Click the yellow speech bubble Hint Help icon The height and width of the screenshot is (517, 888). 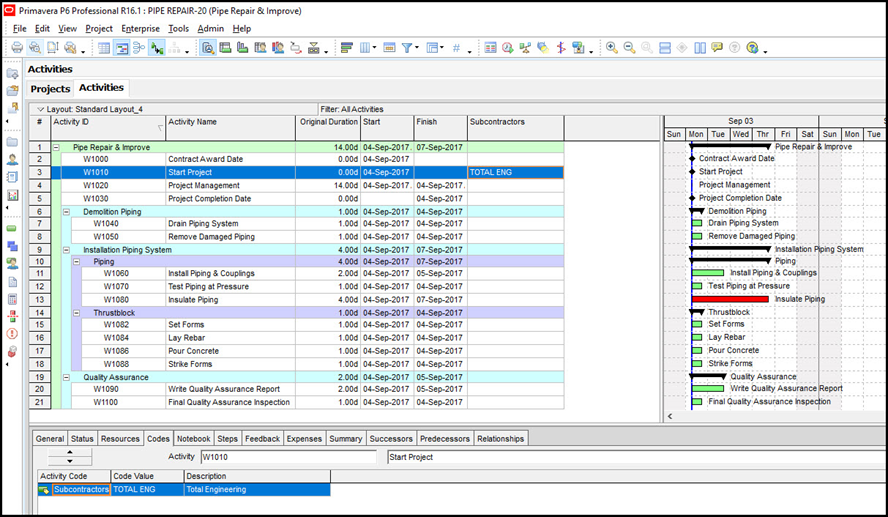(717, 48)
